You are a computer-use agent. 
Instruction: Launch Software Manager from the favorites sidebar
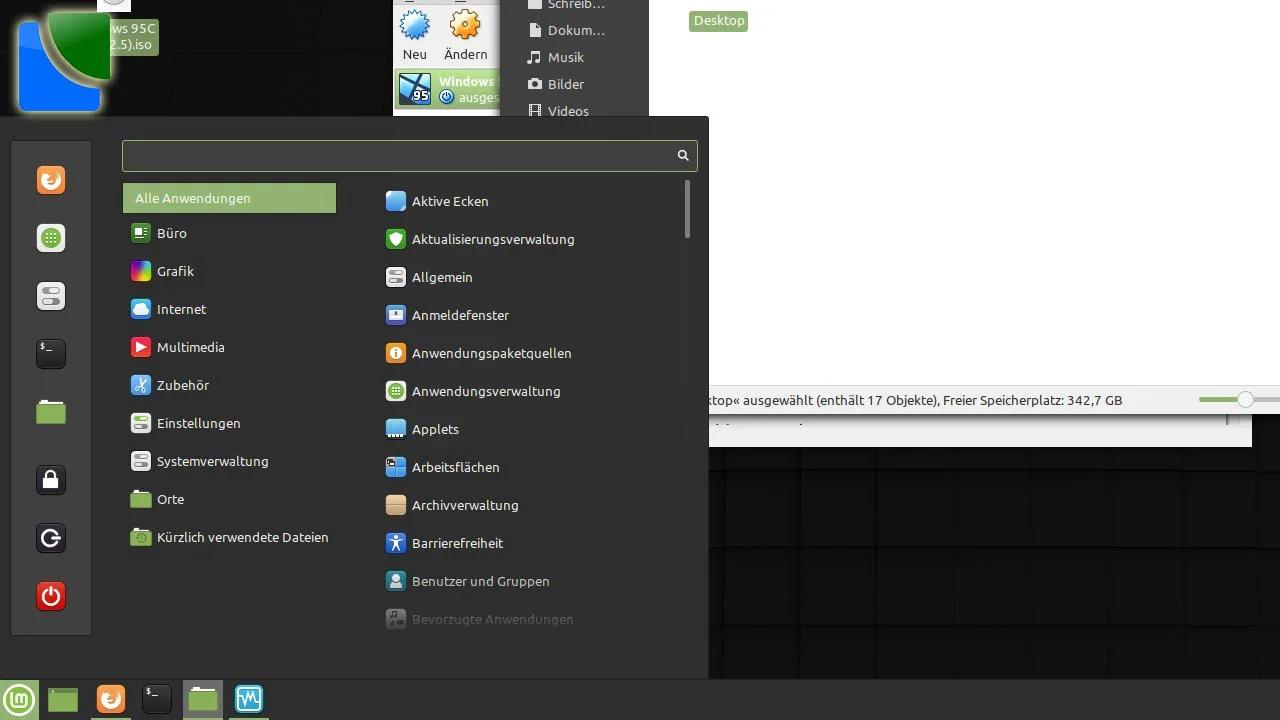point(51,238)
